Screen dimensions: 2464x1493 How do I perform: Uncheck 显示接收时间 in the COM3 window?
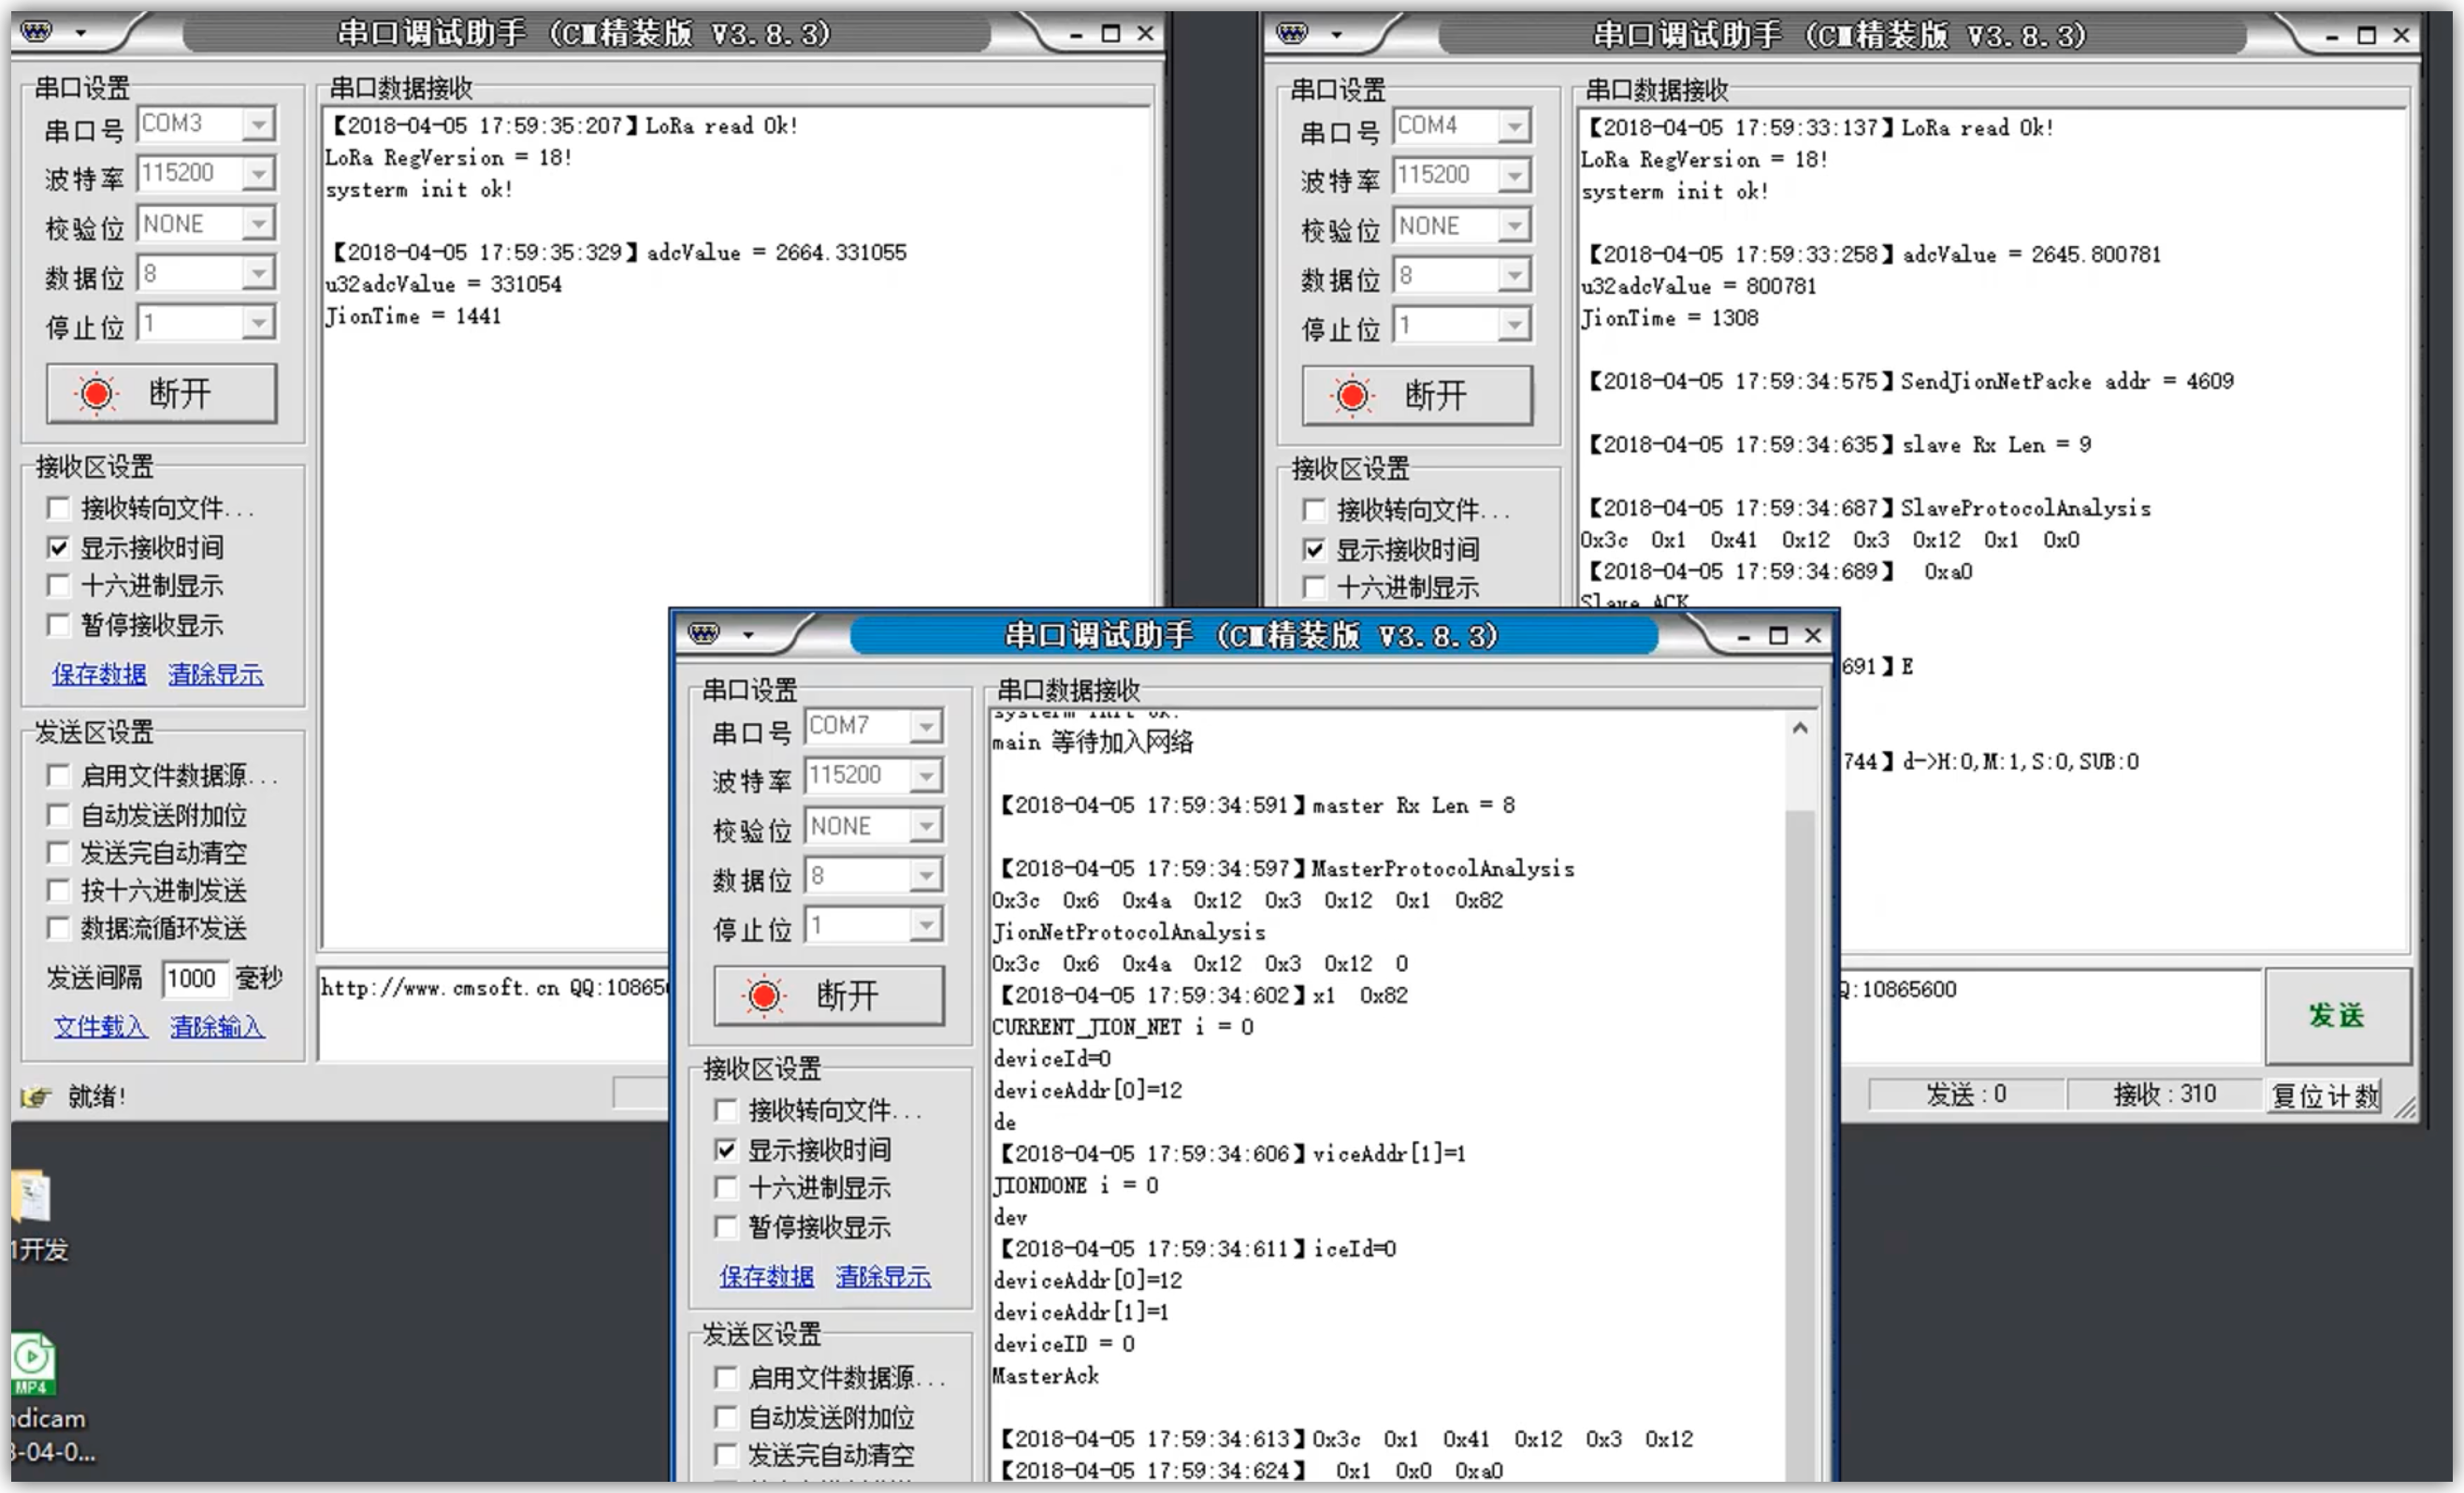point(58,548)
